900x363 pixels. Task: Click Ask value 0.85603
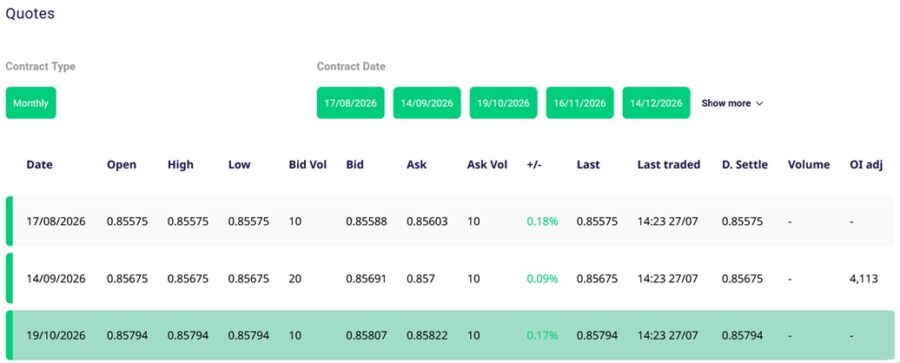[427, 221]
